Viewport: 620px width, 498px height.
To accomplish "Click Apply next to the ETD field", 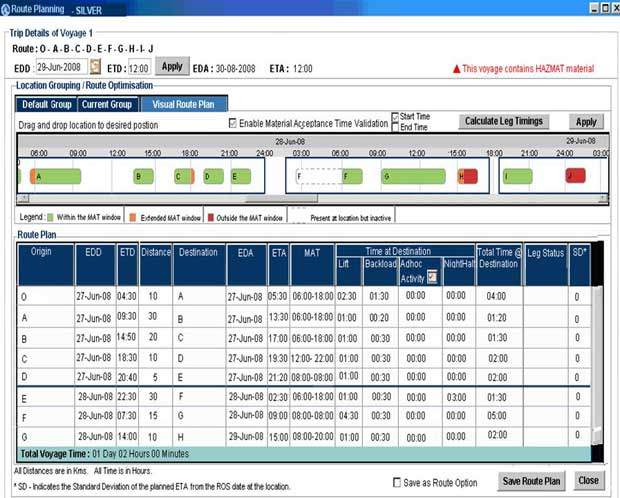I will pos(172,67).
